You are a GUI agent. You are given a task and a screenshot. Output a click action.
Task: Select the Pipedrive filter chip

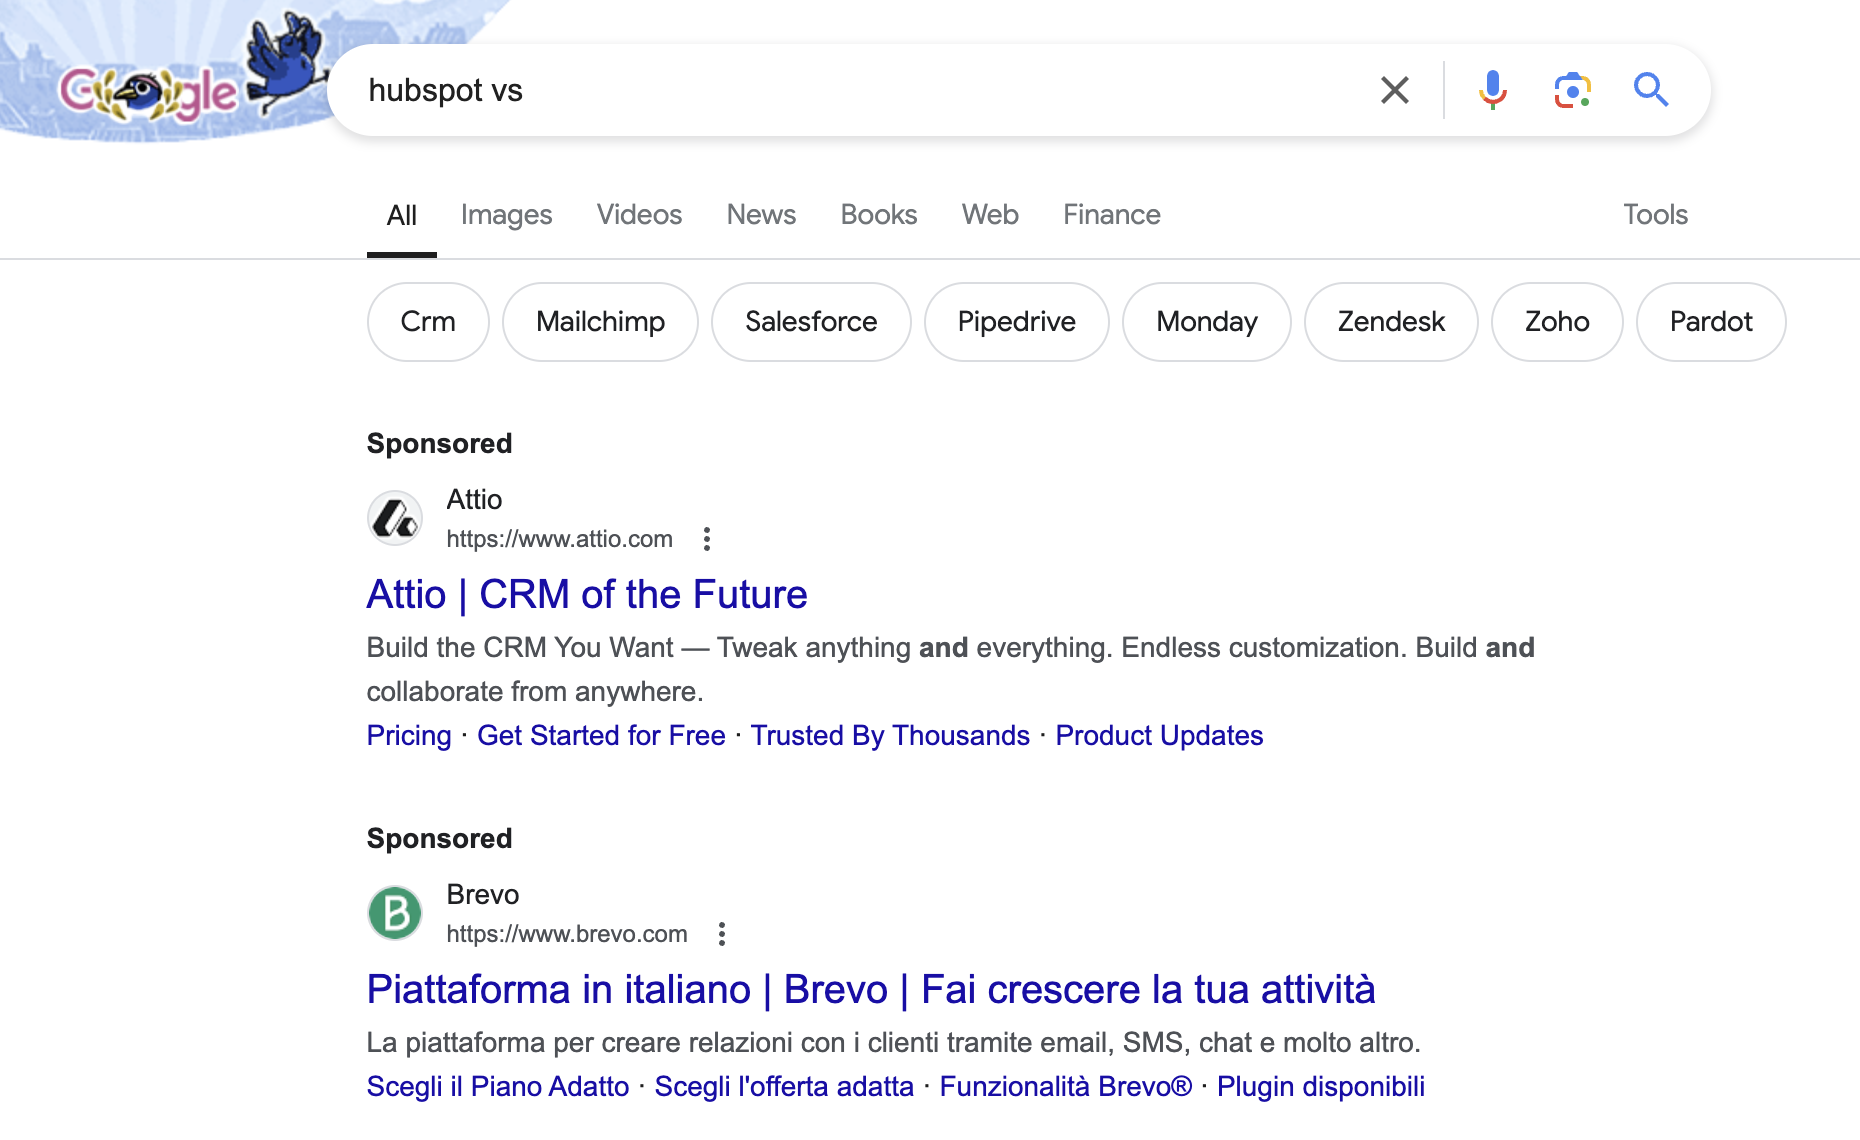[1016, 321]
